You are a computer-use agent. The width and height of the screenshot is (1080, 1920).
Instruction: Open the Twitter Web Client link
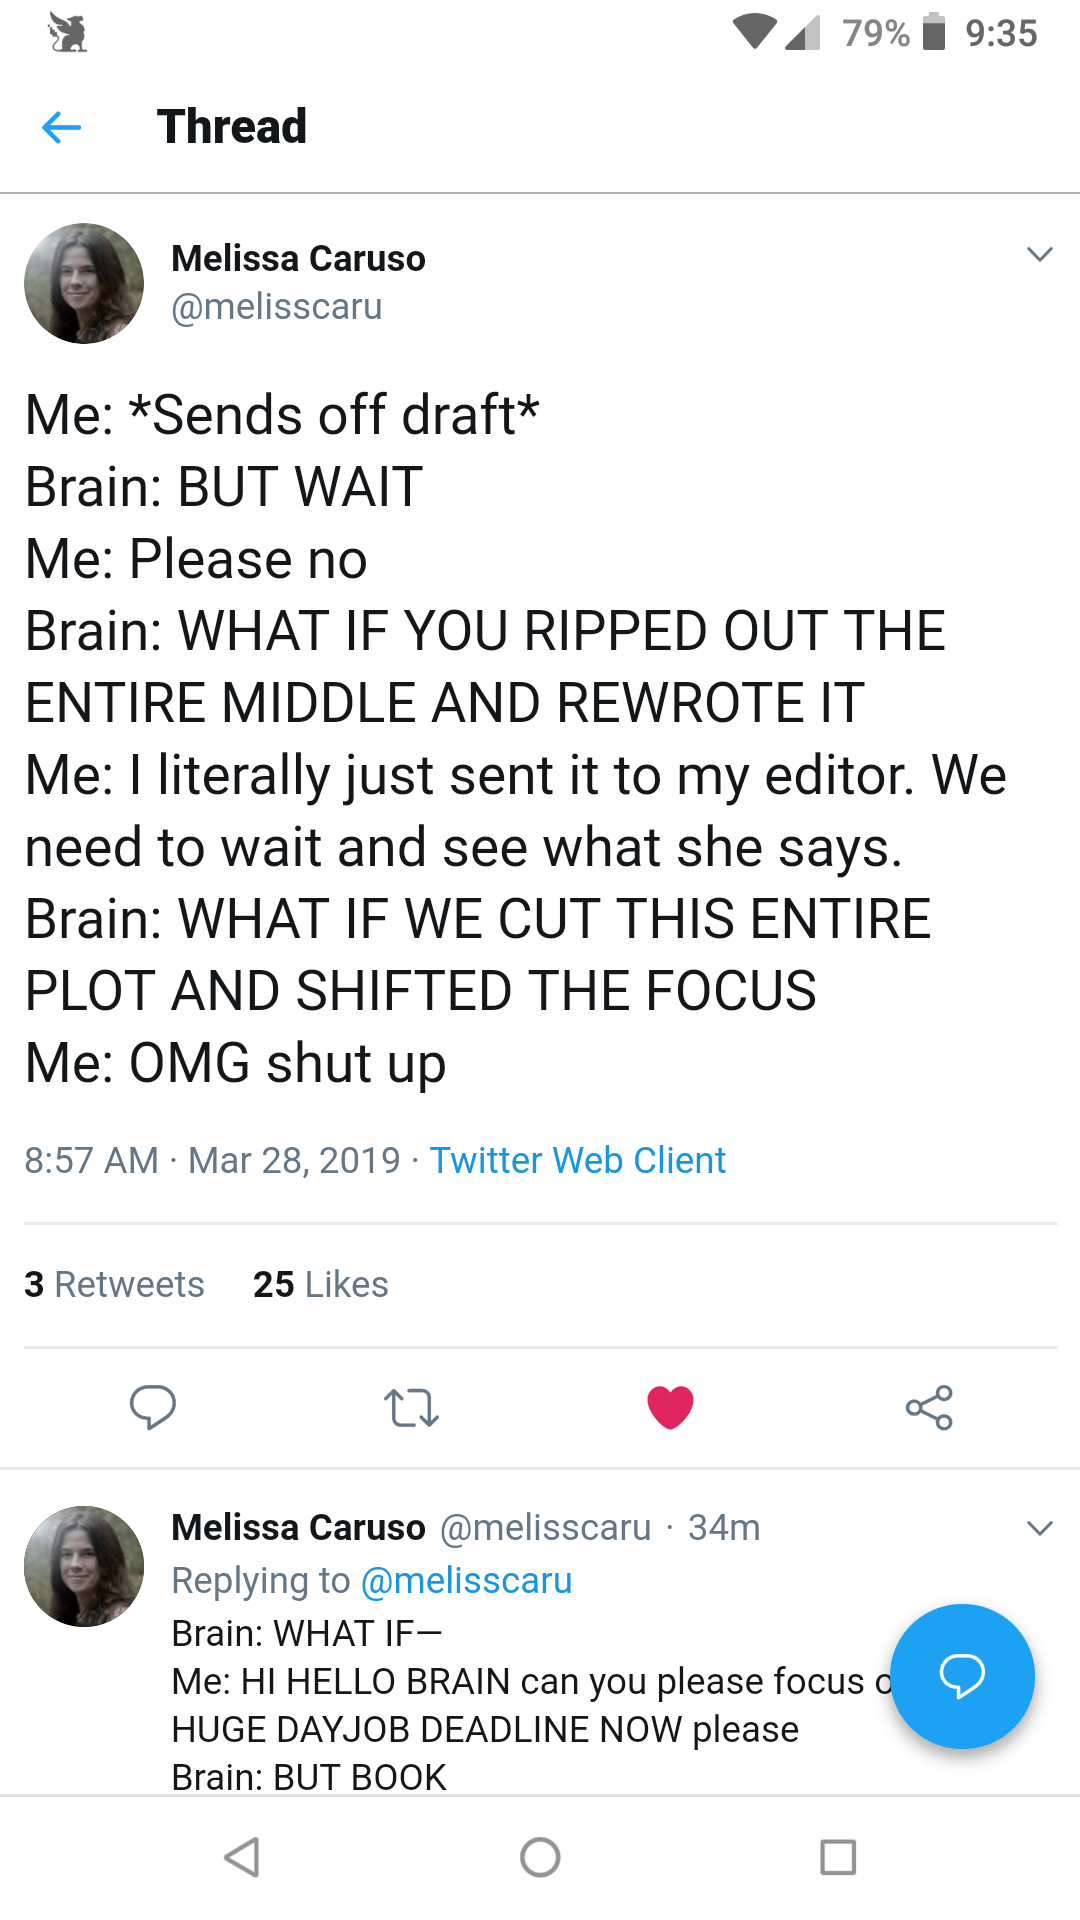pyautogui.click(x=577, y=1160)
